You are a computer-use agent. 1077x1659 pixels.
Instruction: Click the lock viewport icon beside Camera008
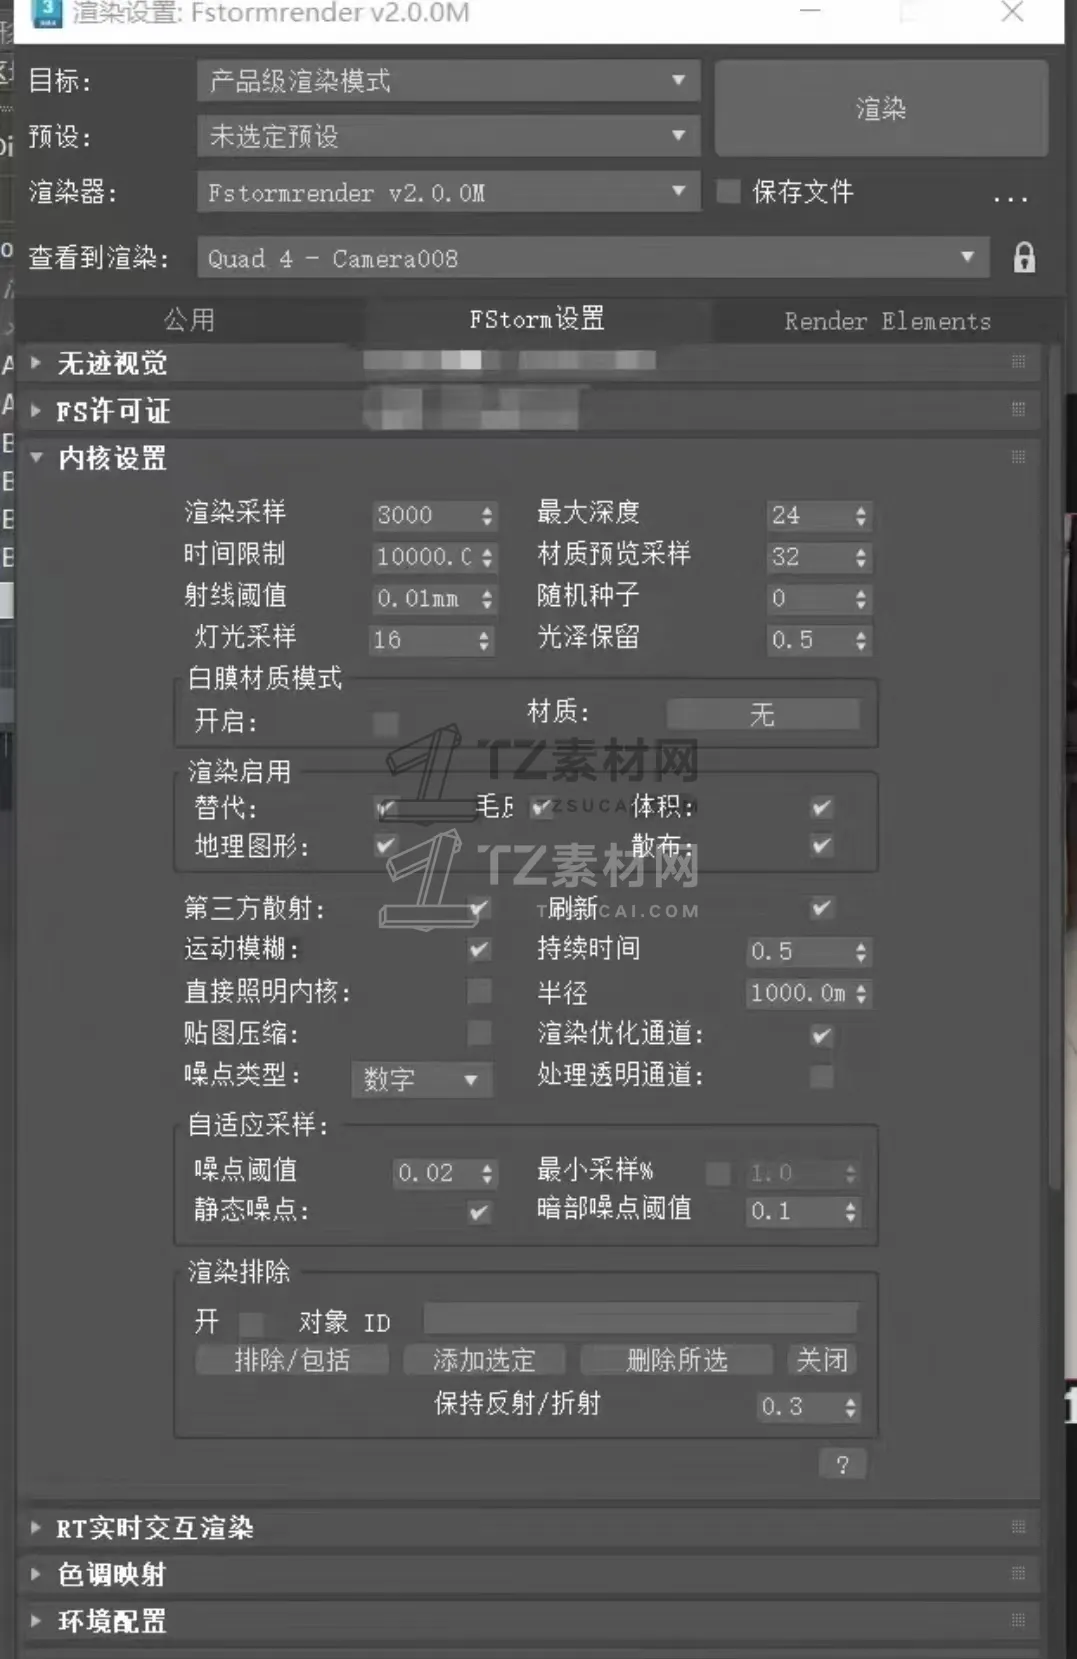click(1024, 258)
